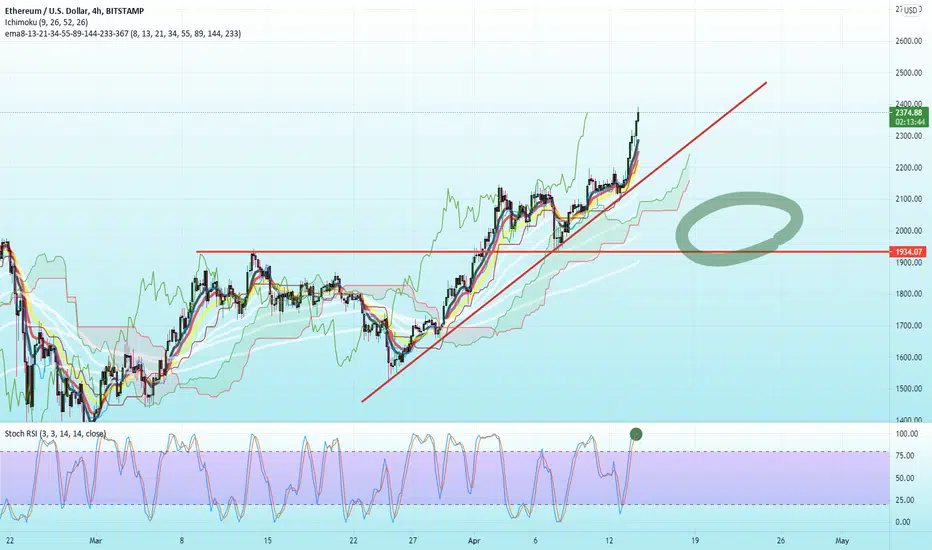Click the May label on the time axis

(x=842, y=540)
